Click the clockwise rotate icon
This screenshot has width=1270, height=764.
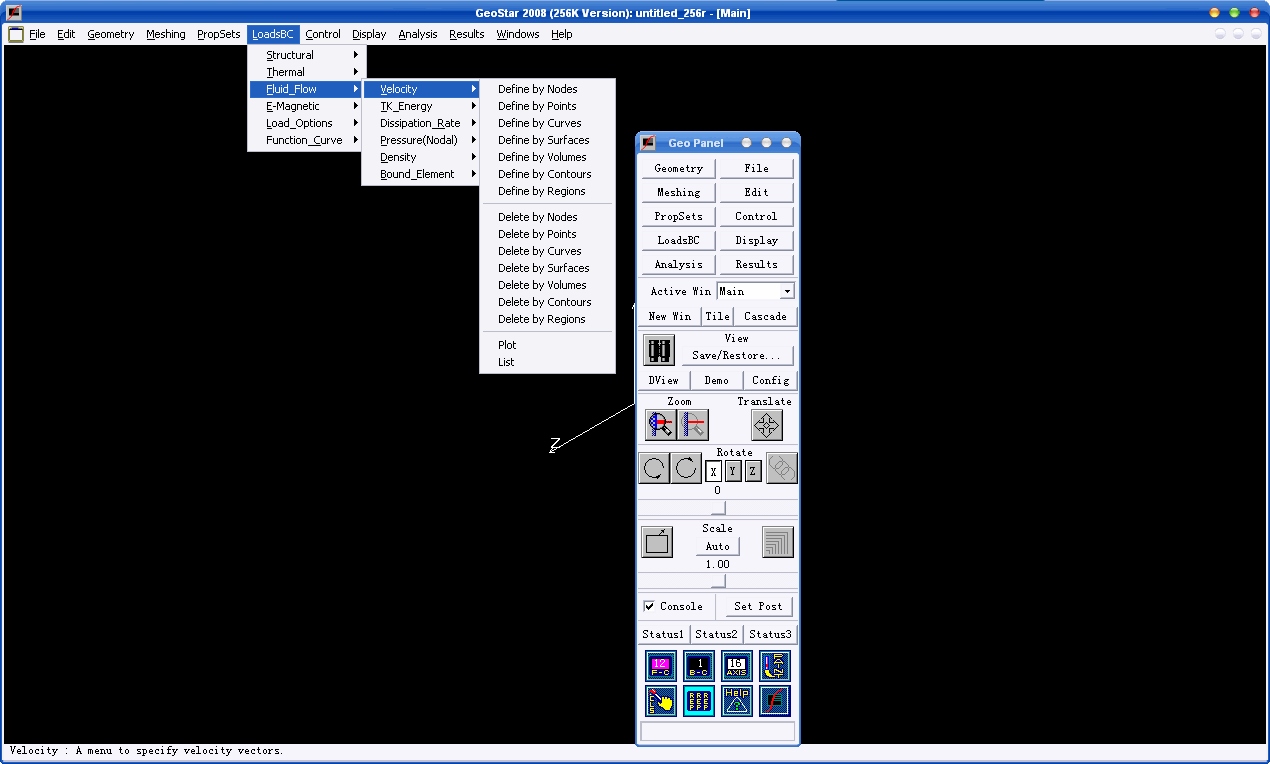(x=686, y=468)
